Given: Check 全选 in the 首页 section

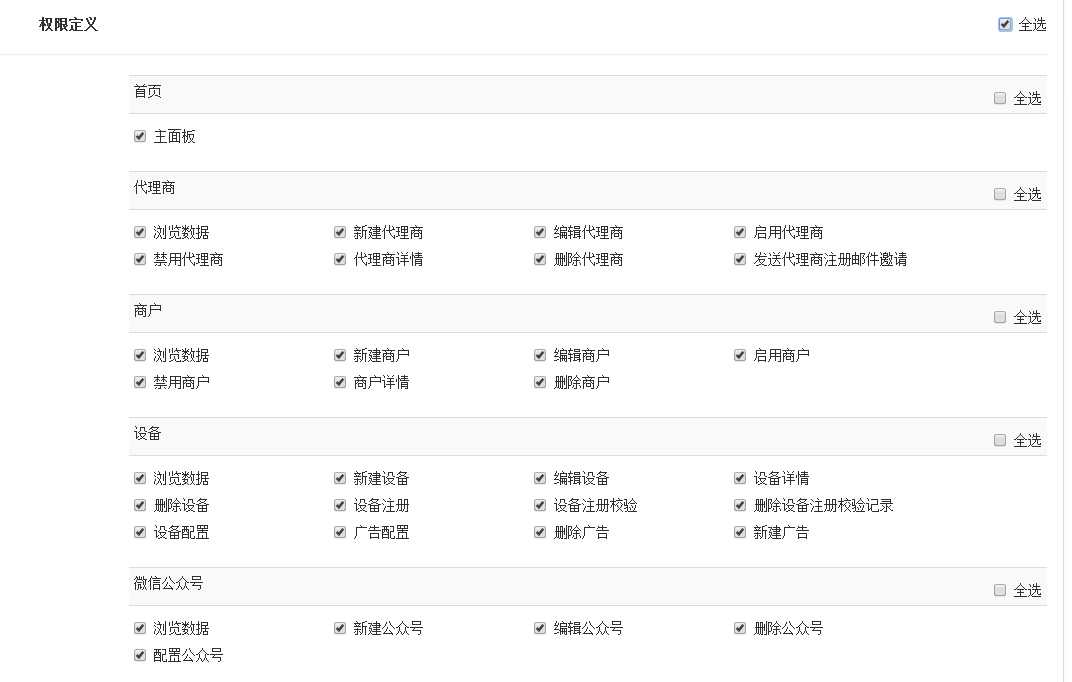Looking at the screenshot, I should coord(1000,98).
